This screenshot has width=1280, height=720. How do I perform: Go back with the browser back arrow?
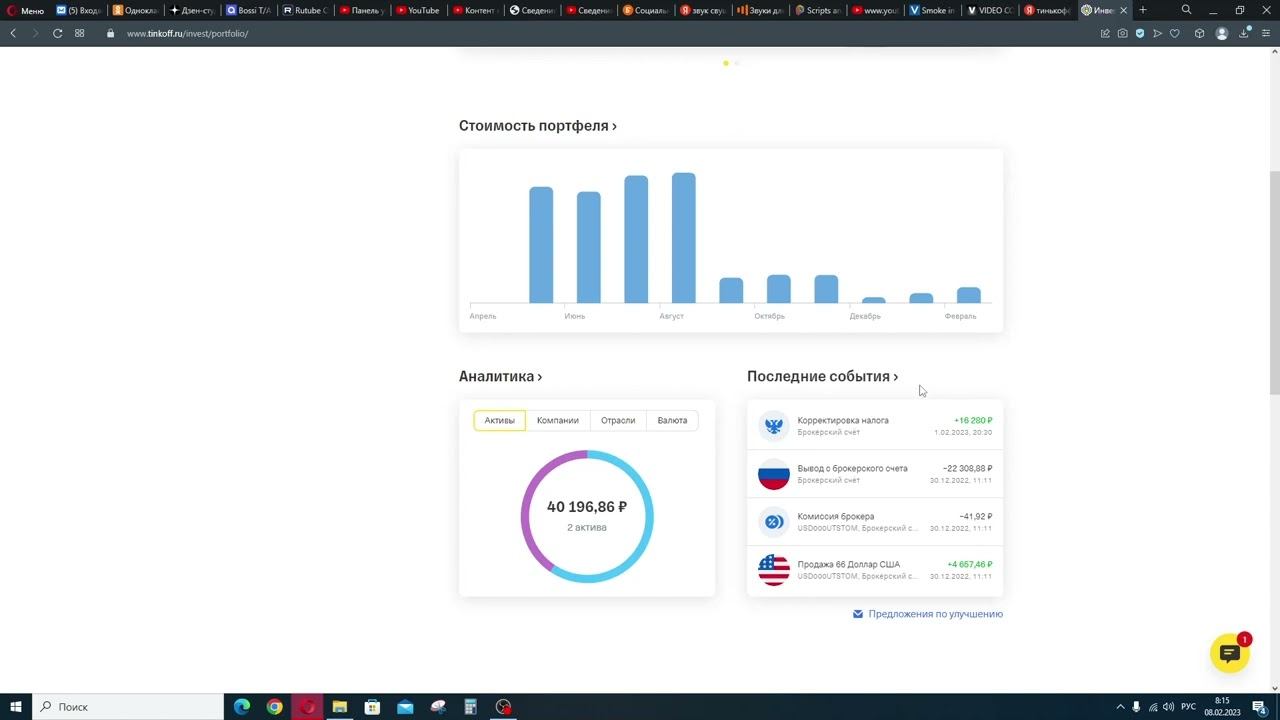[x=13, y=33]
